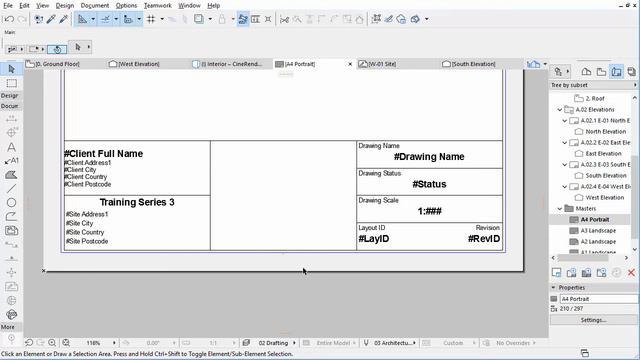Open the File menu
This screenshot has width=640, height=360.
pyautogui.click(x=8, y=5)
